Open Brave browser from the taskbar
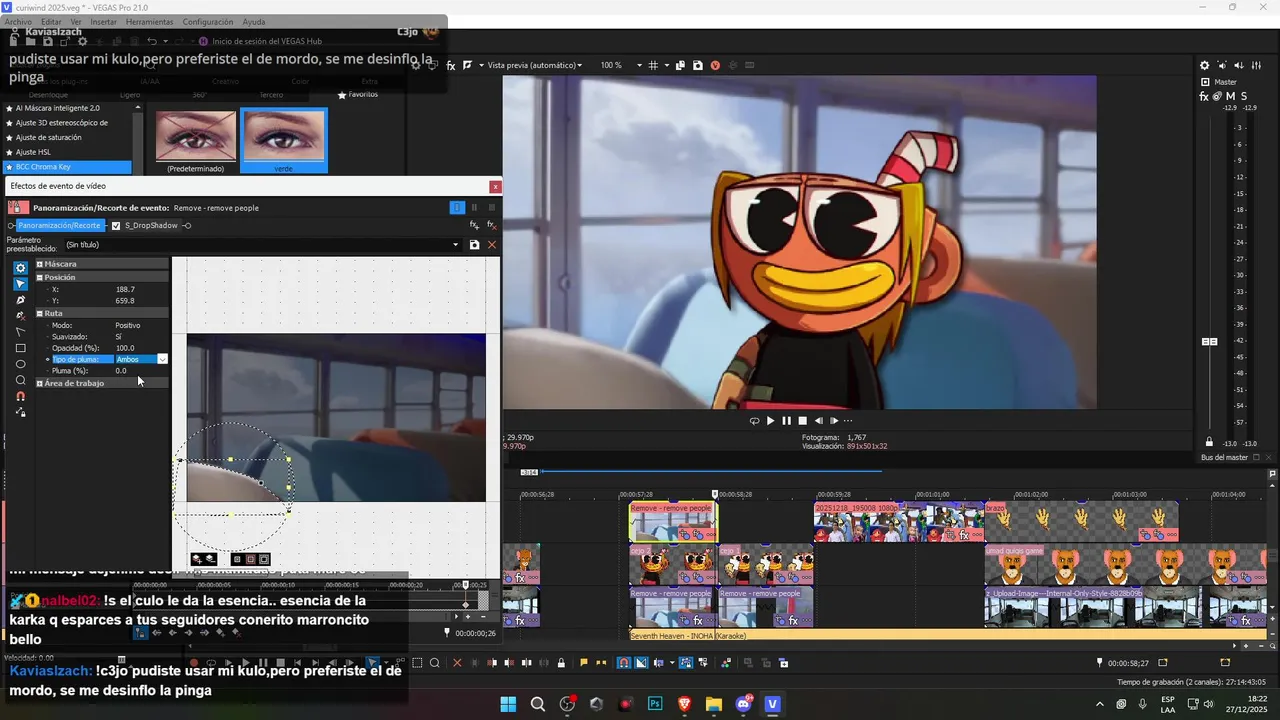This screenshot has height=720, width=1280. tap(685, 704)
